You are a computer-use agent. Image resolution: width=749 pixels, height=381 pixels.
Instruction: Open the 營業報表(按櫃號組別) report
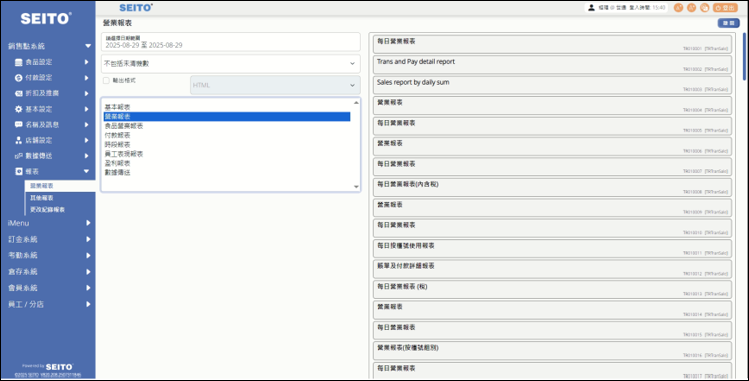[x=552, y=351]
